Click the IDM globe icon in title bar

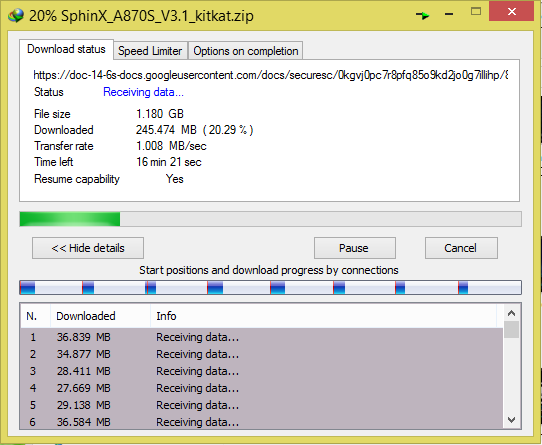[16, 16]
